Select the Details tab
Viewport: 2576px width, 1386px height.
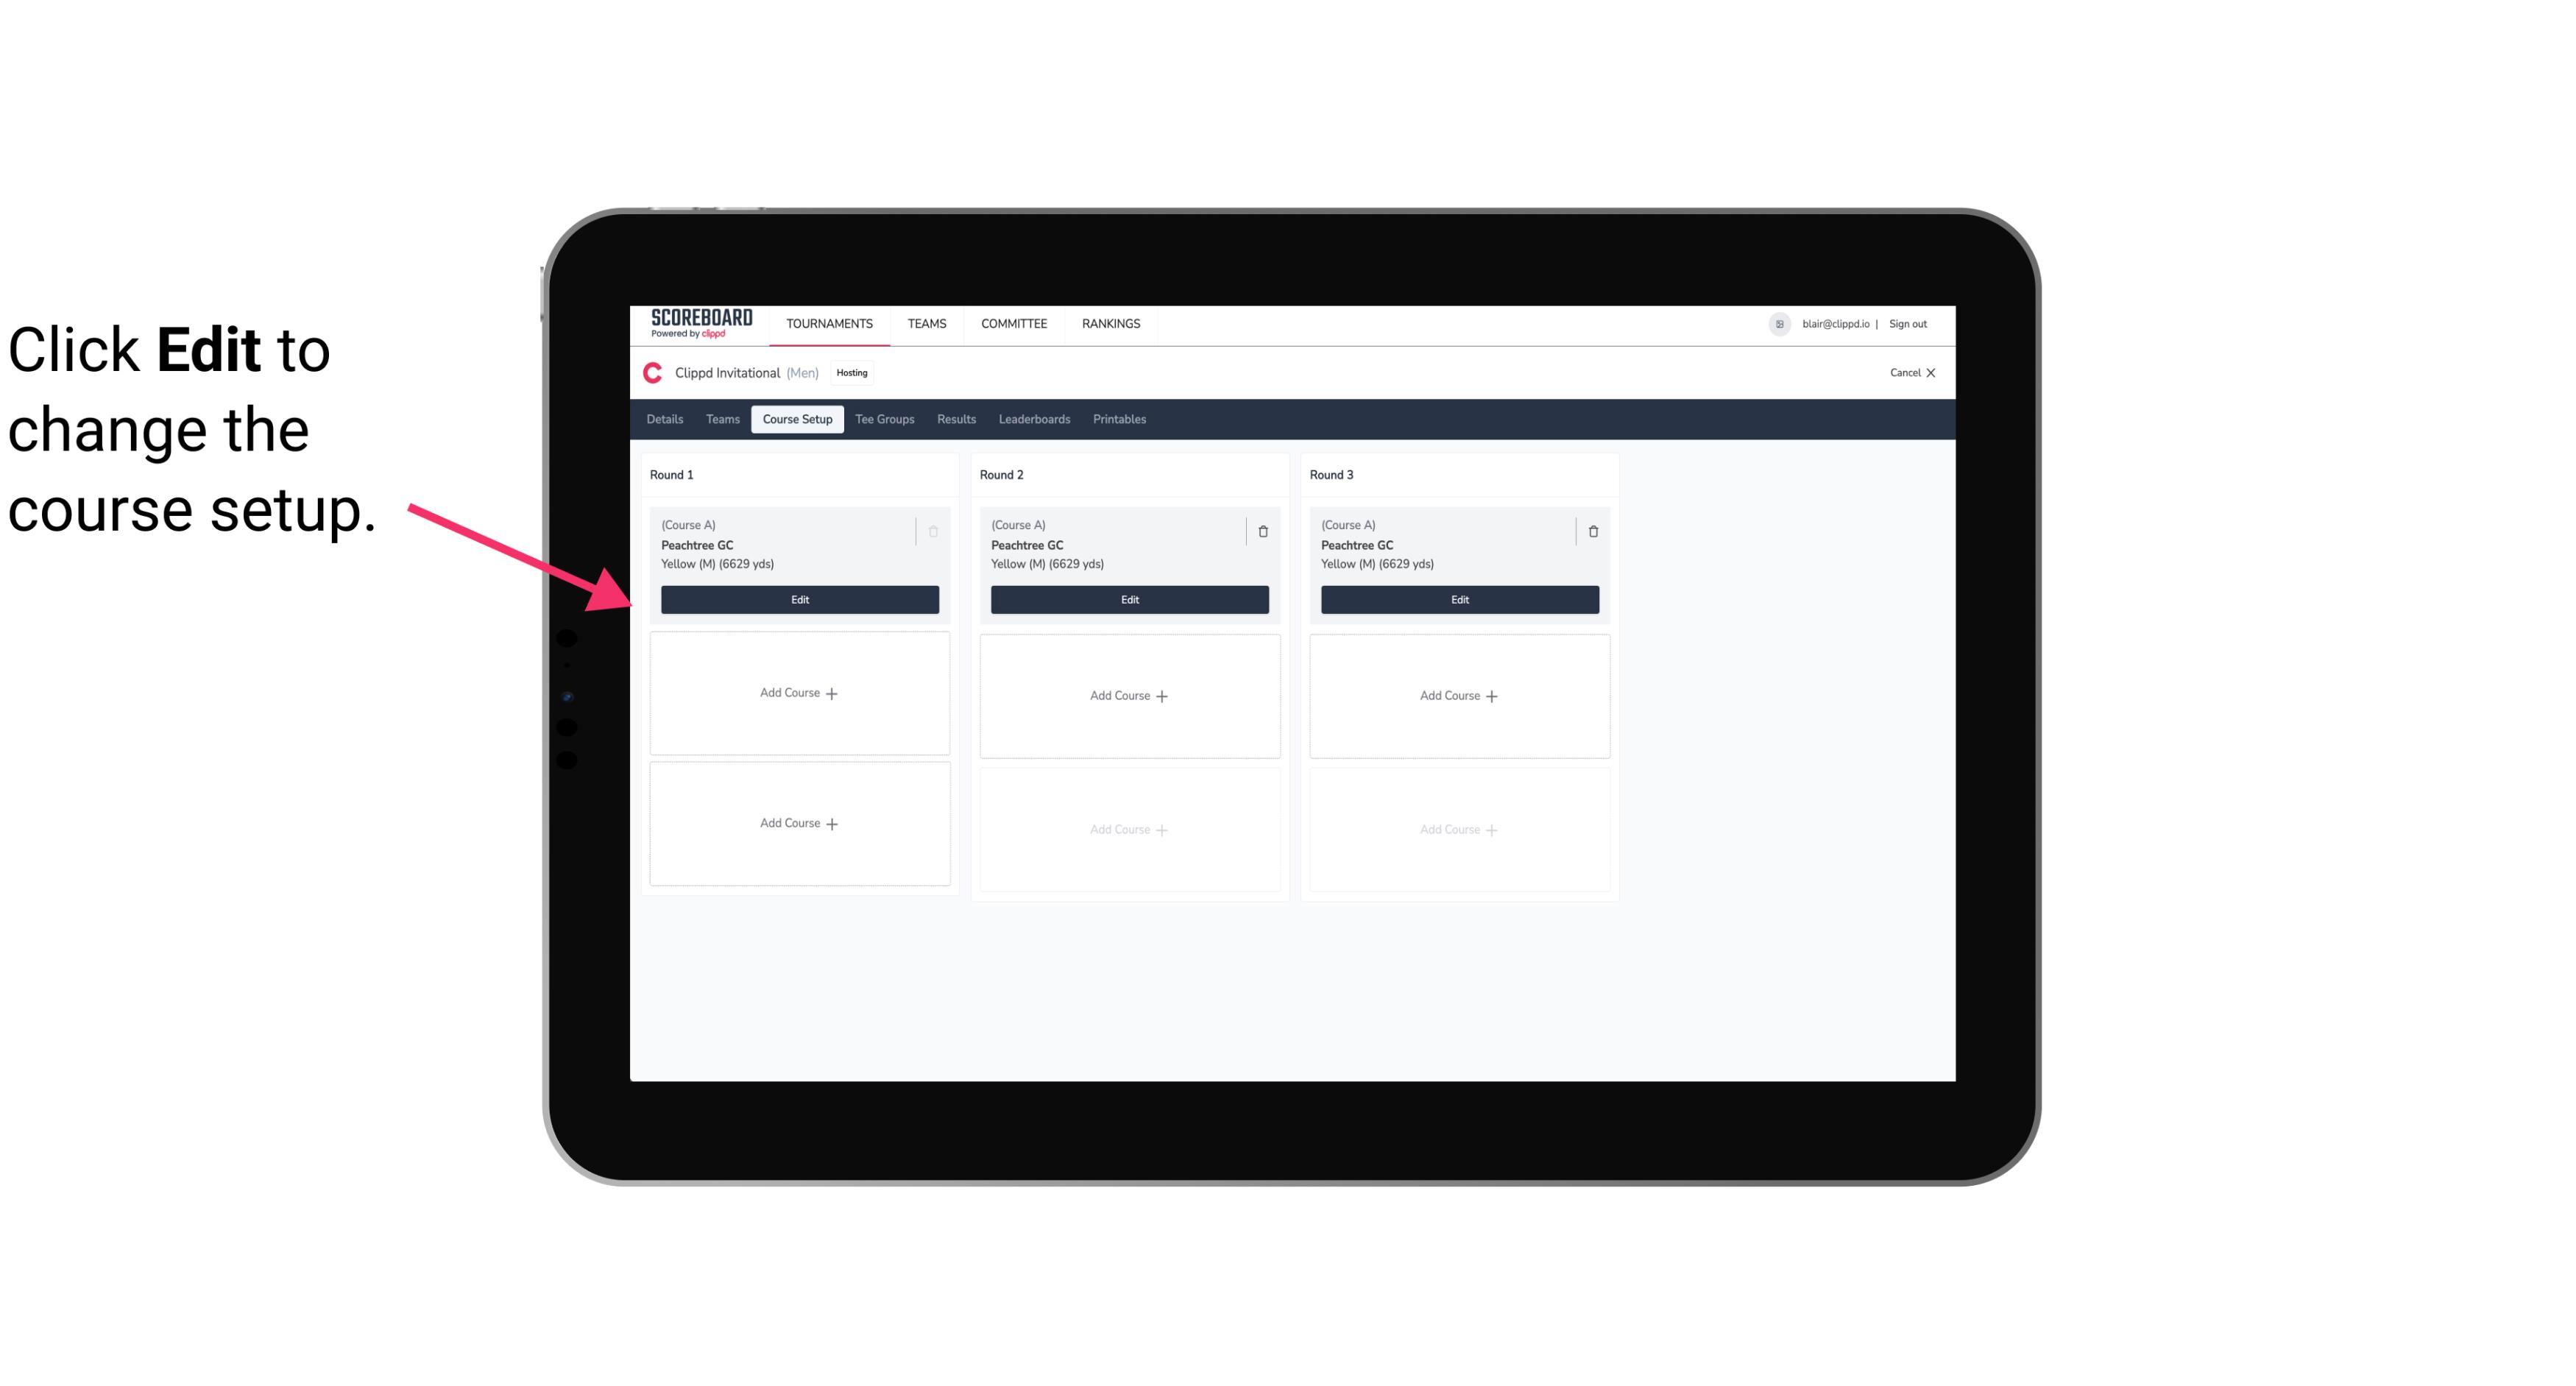click(667, 418)
